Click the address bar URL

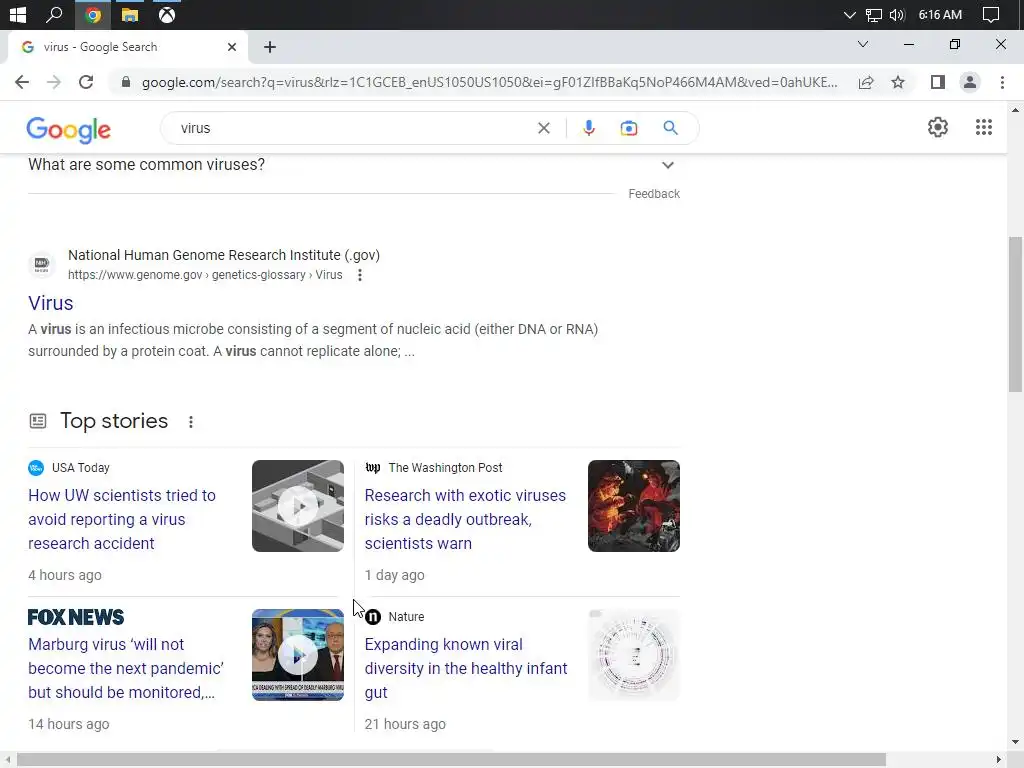click(x=489, y=82)
